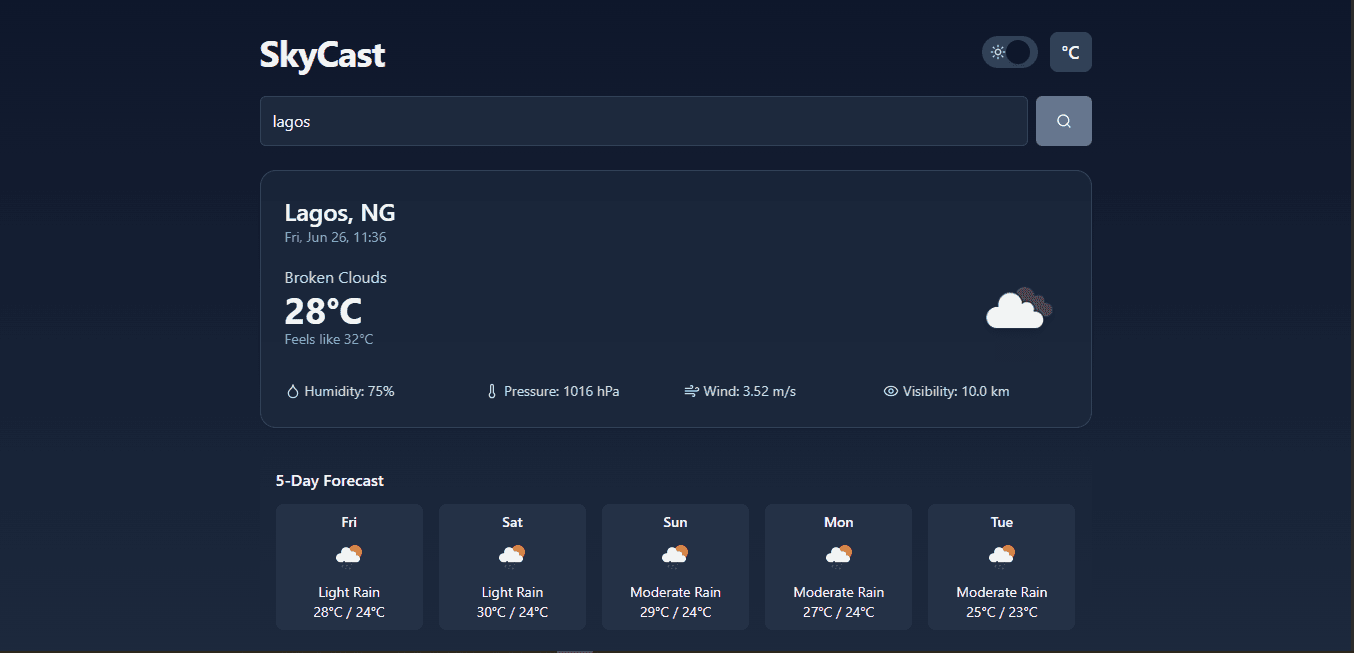Click the 27°C / 24°C temperature range

coord(838,612)
